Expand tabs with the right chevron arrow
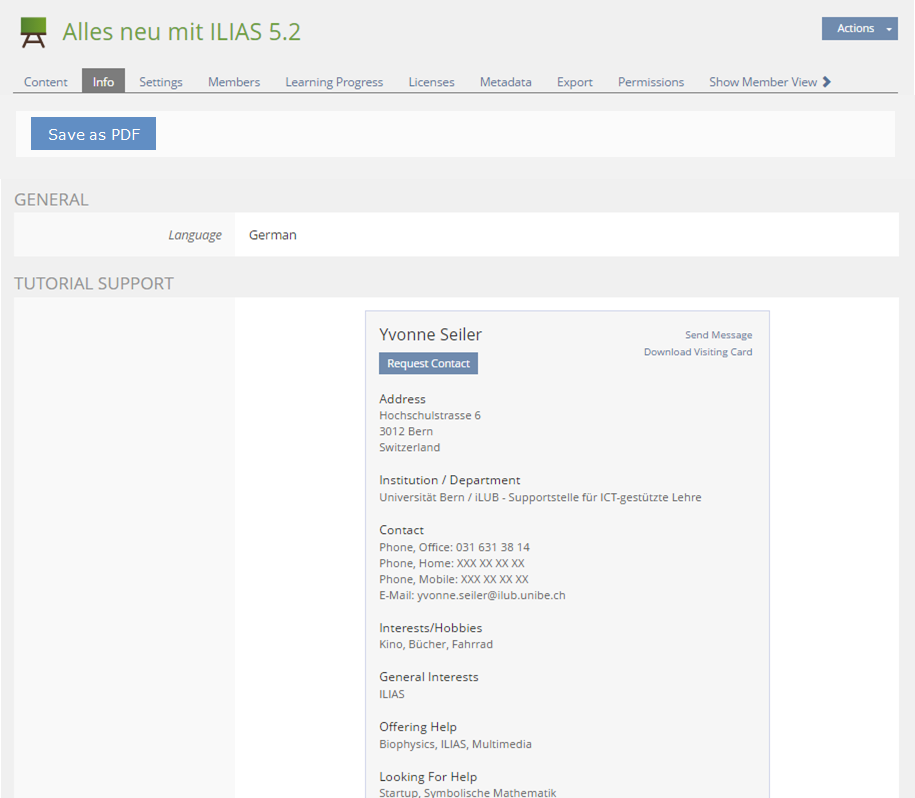 tap(827, 82)
